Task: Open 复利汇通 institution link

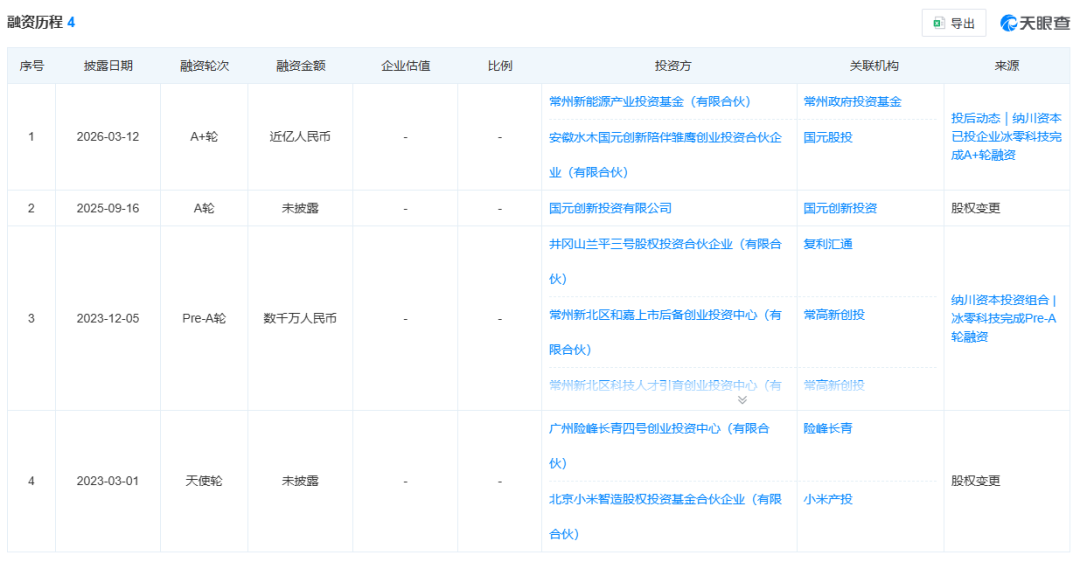Action: [x=828, y=244]
